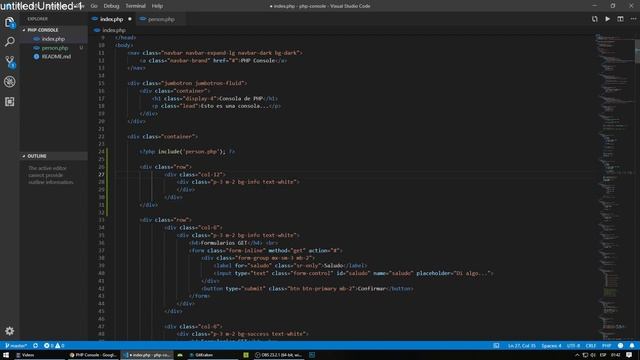Open the Windows Action Center notifications

pyautogui.click(x=629, y=355)
